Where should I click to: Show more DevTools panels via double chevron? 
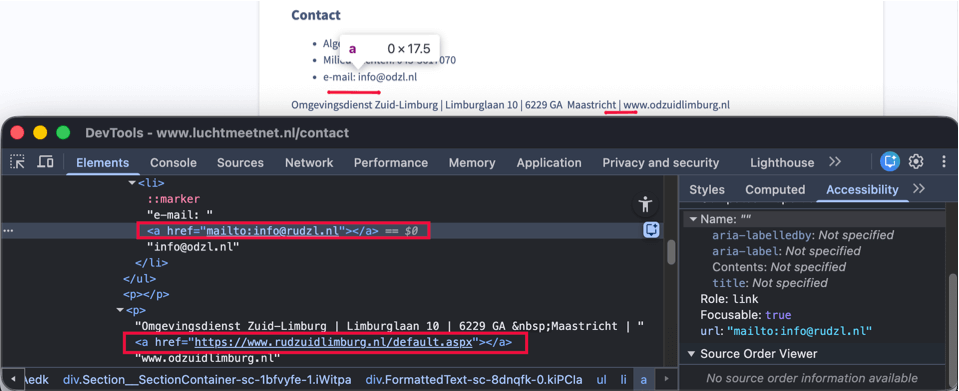click(835, 162)
